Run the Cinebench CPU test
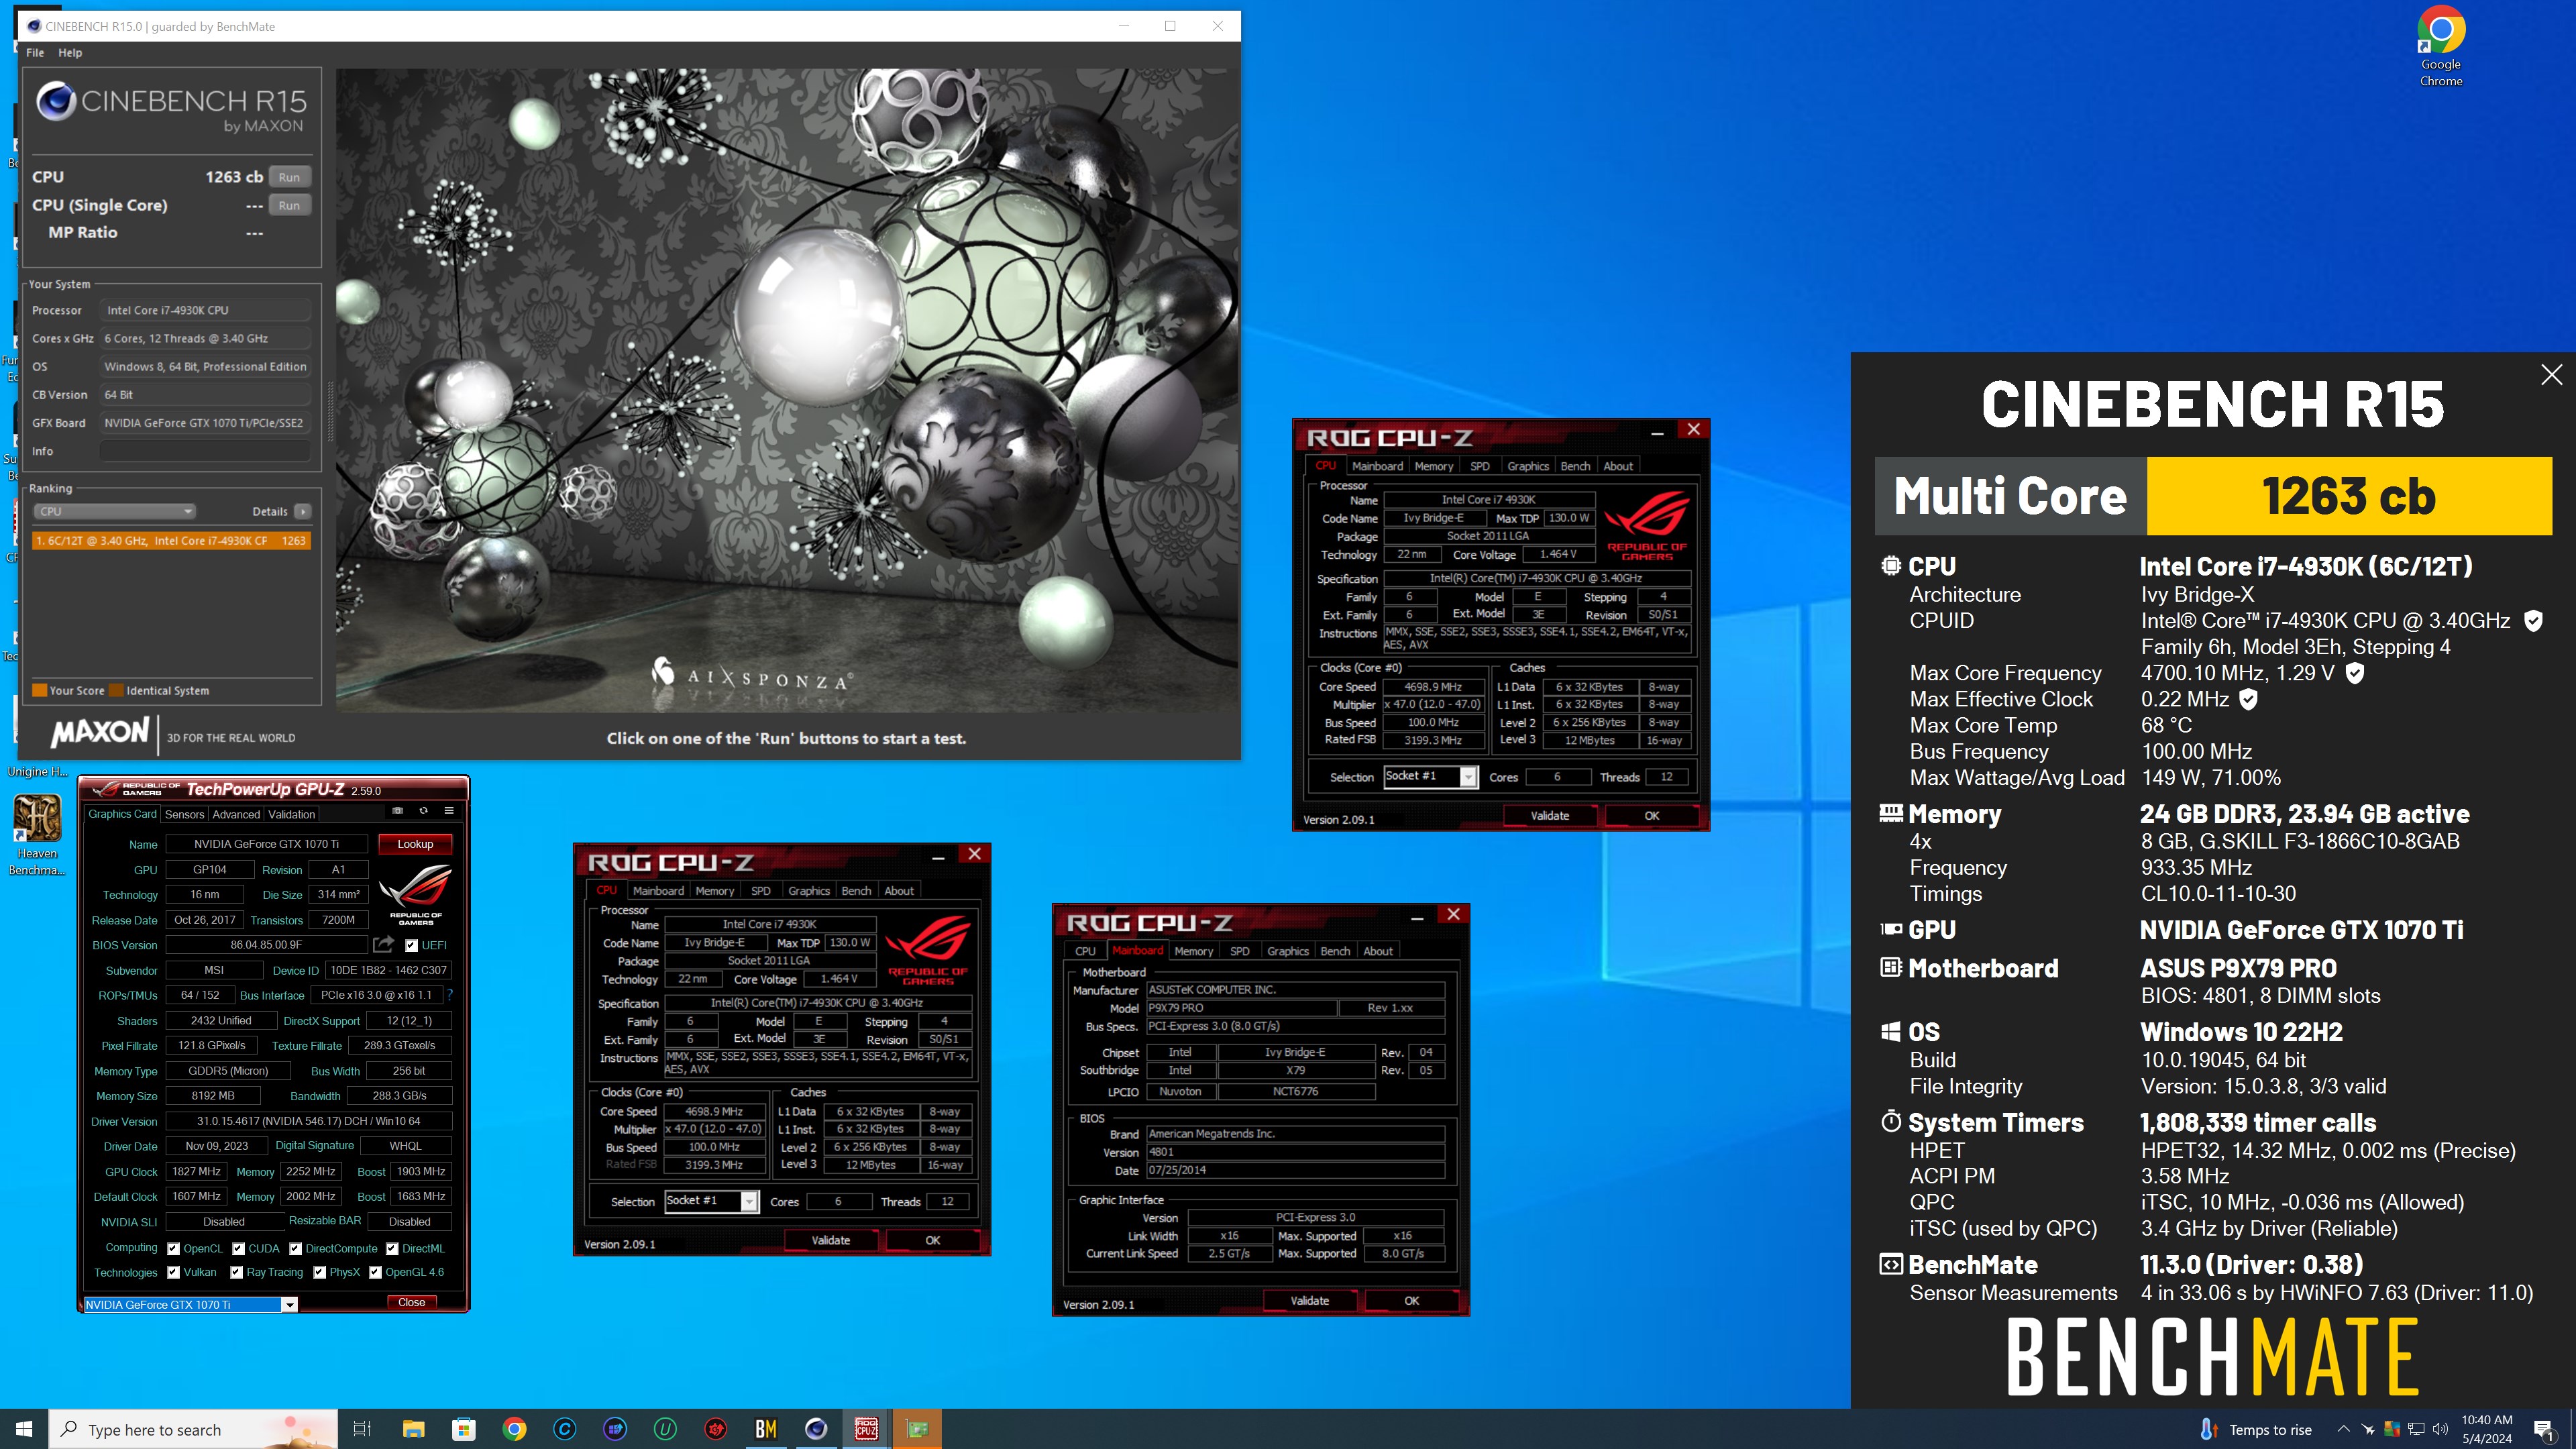 pos(289,177)
